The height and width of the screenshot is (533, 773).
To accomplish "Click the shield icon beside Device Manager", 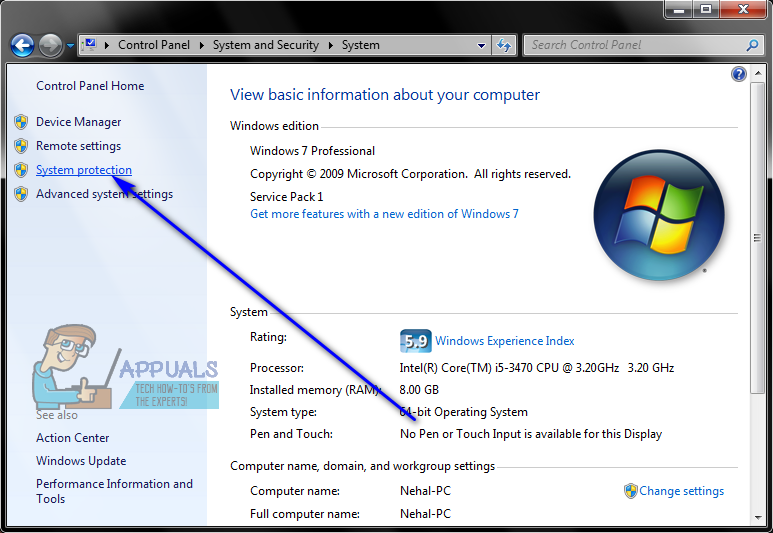I will (x=21, y=122).
